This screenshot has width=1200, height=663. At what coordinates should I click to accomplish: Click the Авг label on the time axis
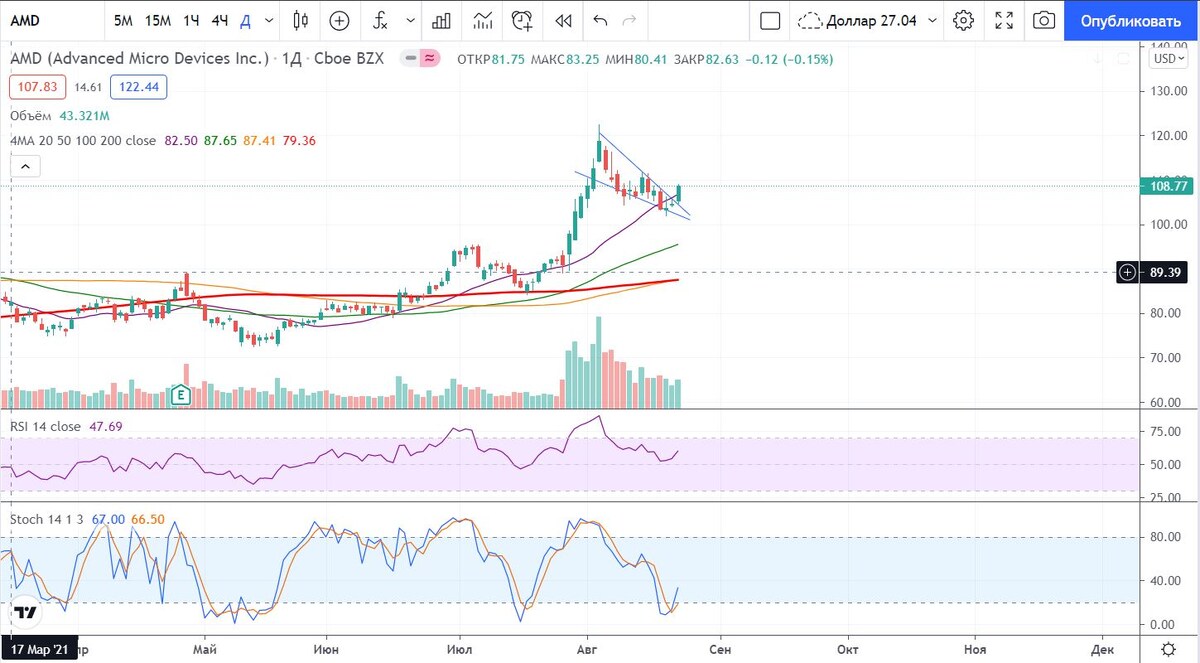(x=588, y=647)
